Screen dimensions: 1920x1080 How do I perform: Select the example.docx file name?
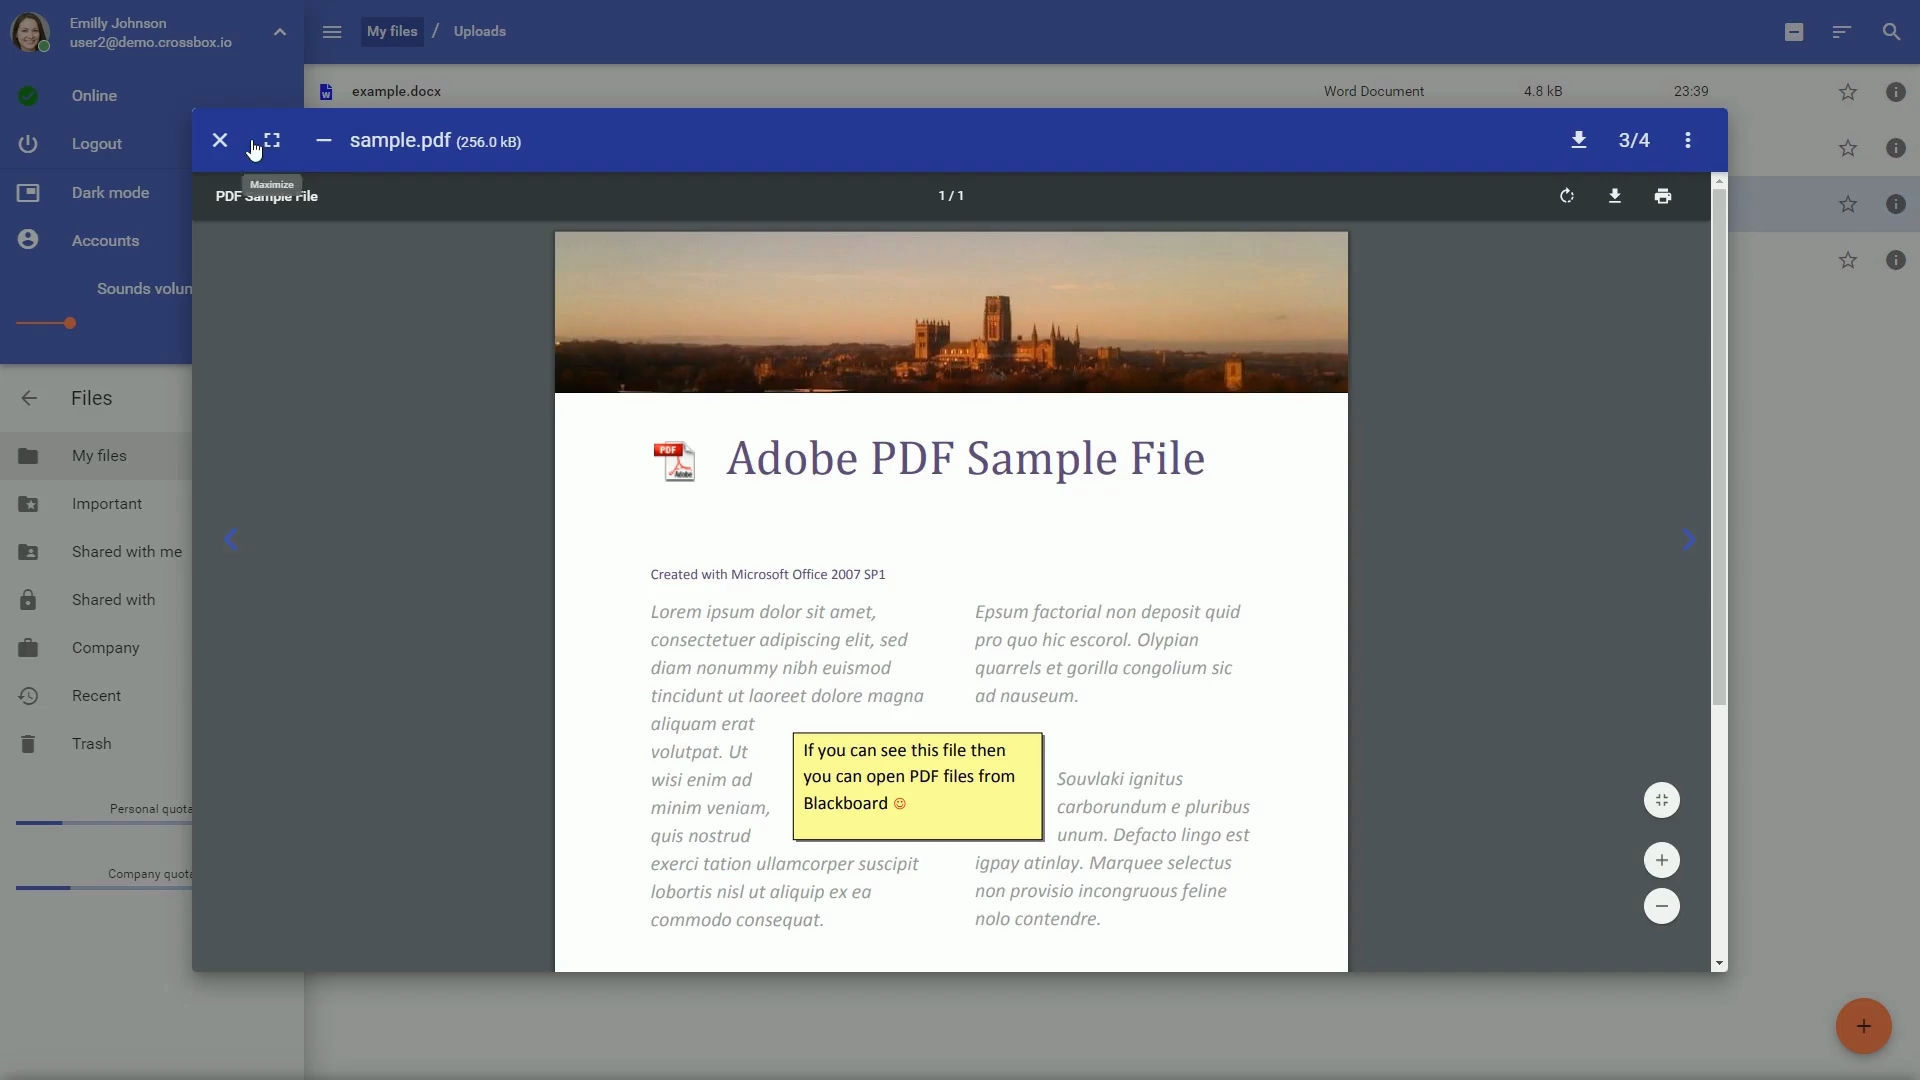[x=396, y=92]
